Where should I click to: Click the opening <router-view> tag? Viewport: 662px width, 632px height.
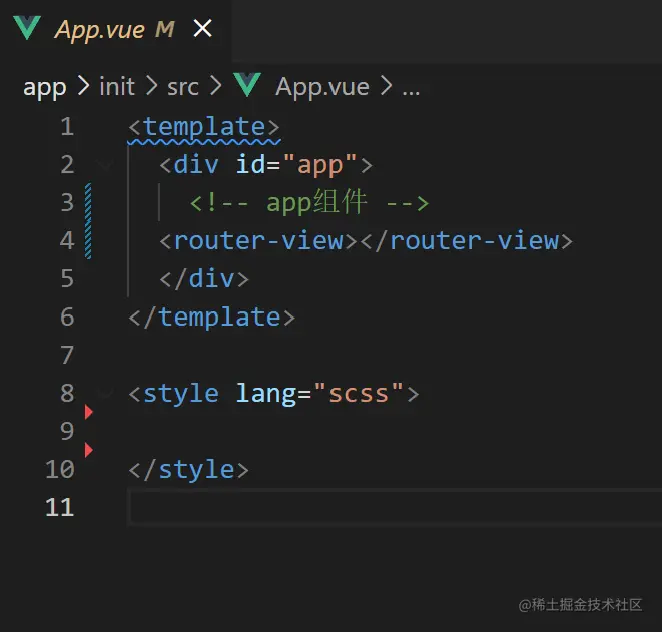[x=258, y=241]
